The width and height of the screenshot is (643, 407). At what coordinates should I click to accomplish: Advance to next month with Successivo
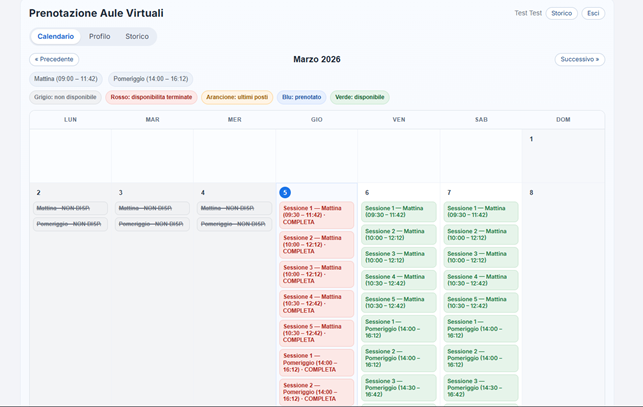coord(579,60)
